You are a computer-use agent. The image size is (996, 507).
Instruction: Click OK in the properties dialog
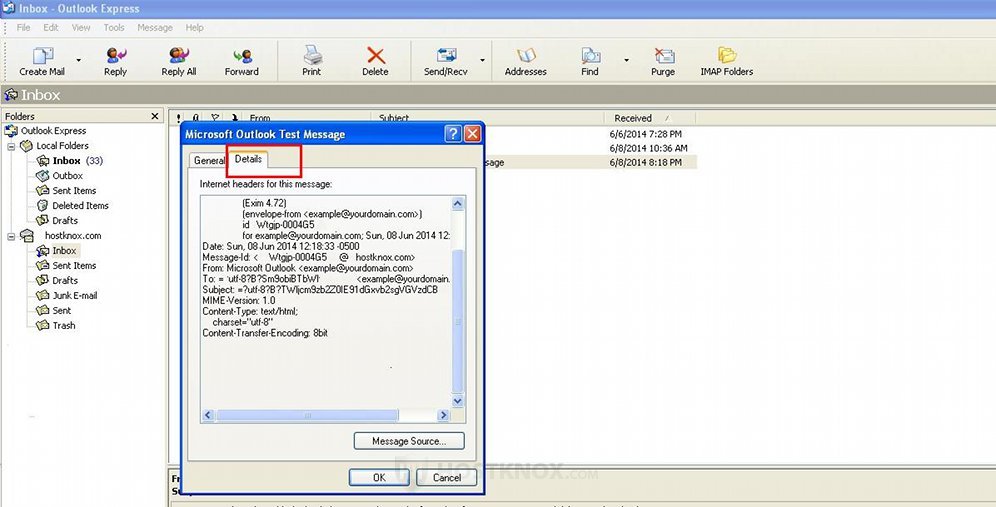point(379,477)
